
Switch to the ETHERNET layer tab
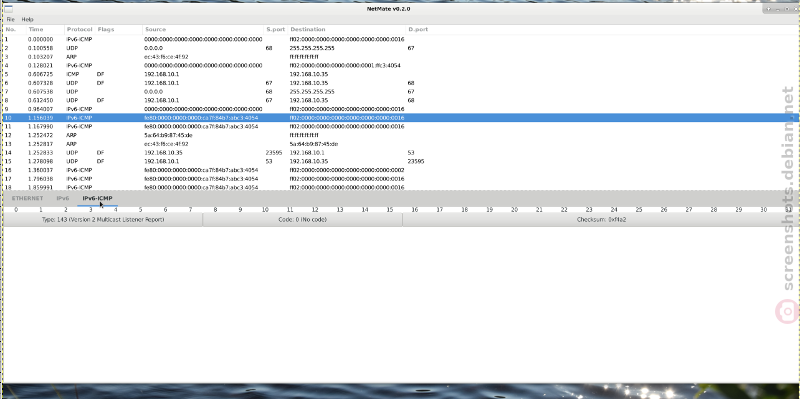(28, 198)
